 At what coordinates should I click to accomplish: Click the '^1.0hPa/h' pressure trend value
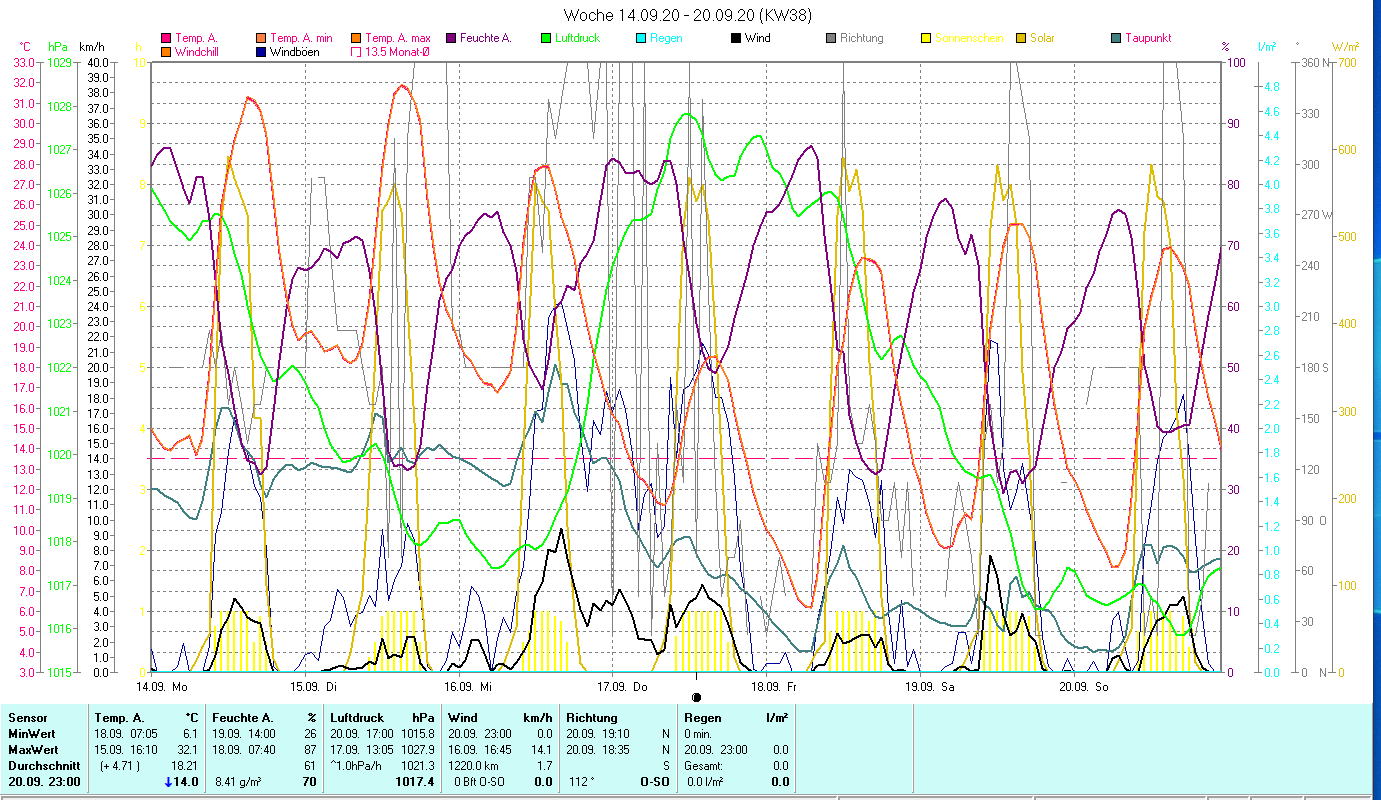(x=358, y=765)
